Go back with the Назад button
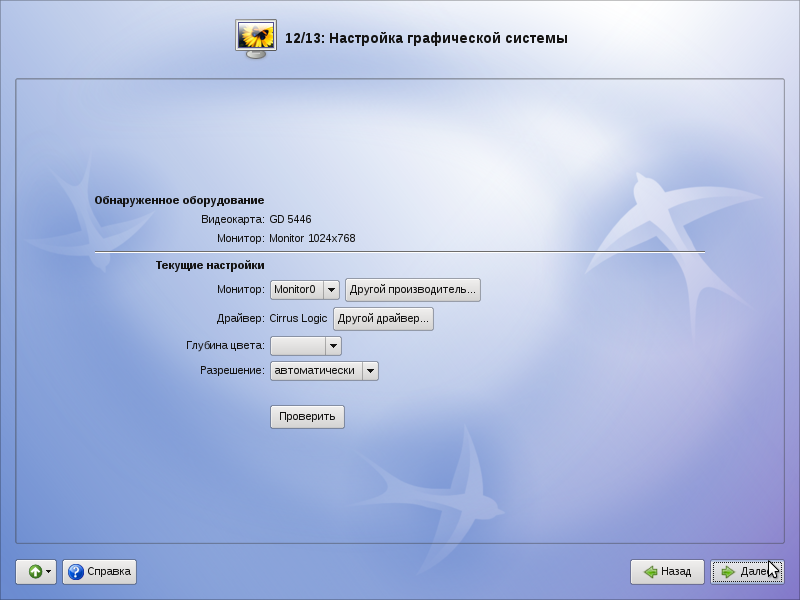The image size is (800, 600). [x=667, y=572]
